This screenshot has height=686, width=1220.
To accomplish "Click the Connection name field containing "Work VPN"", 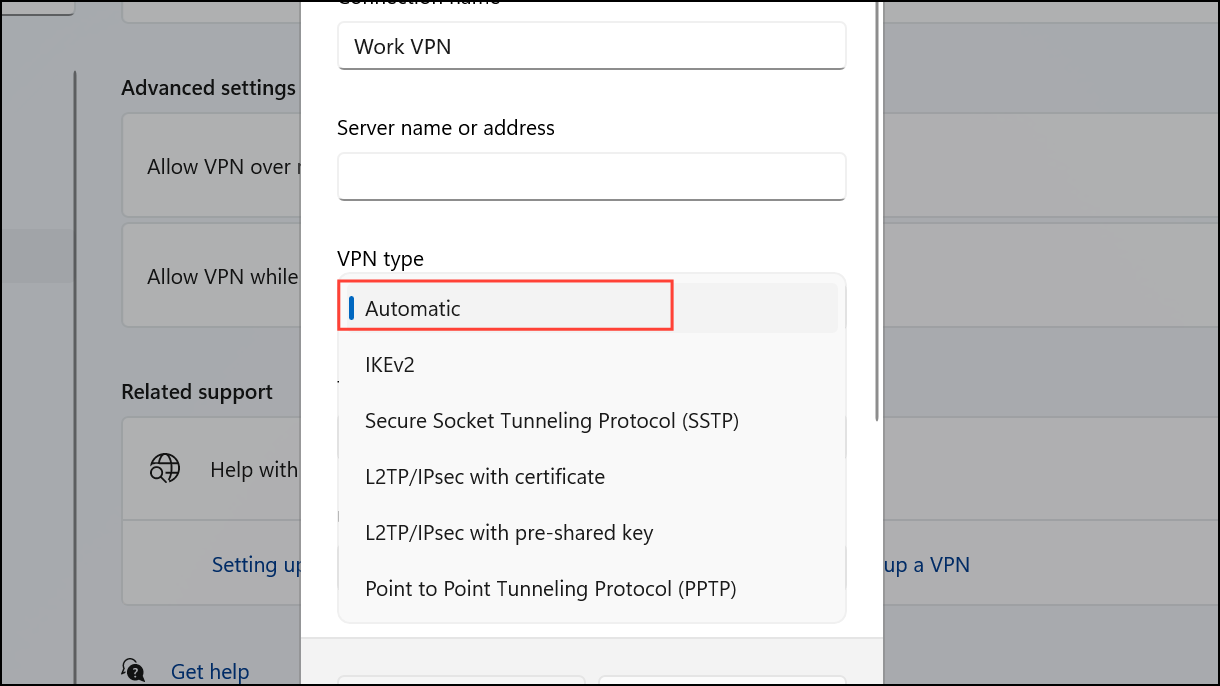I will tap(592, 46).
